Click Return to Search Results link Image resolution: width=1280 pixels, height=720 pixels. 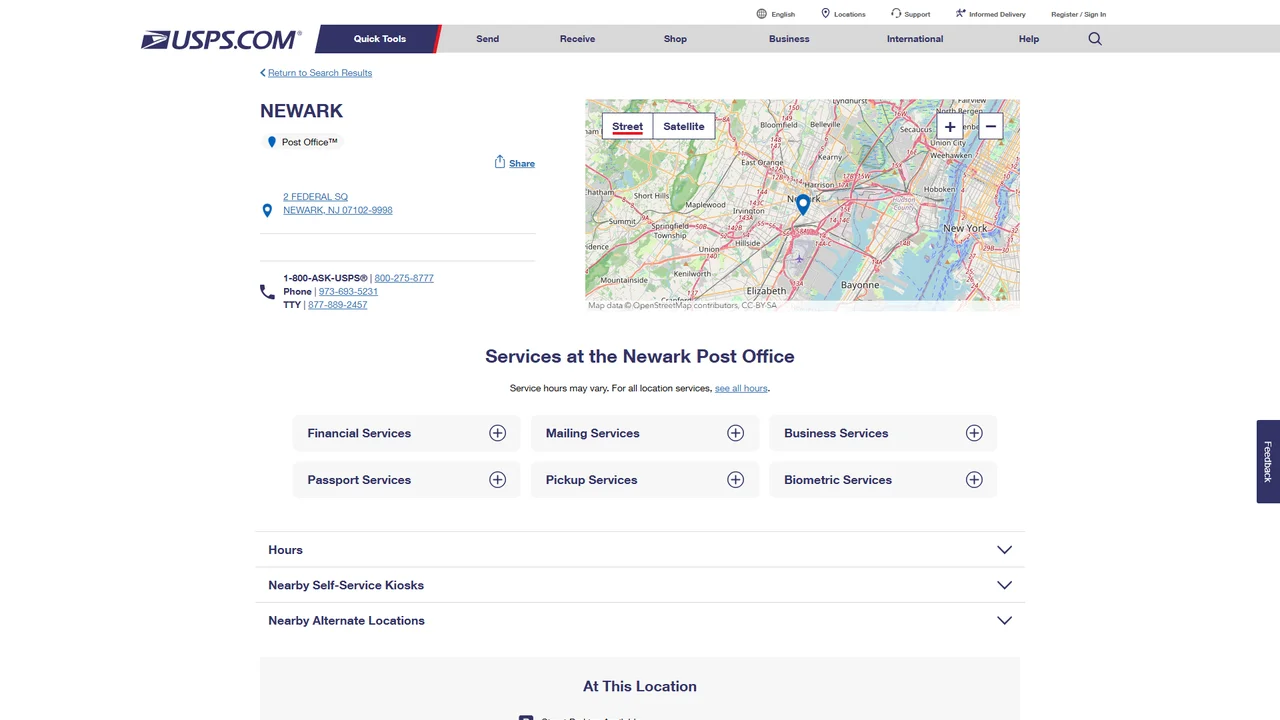(320, 73)
